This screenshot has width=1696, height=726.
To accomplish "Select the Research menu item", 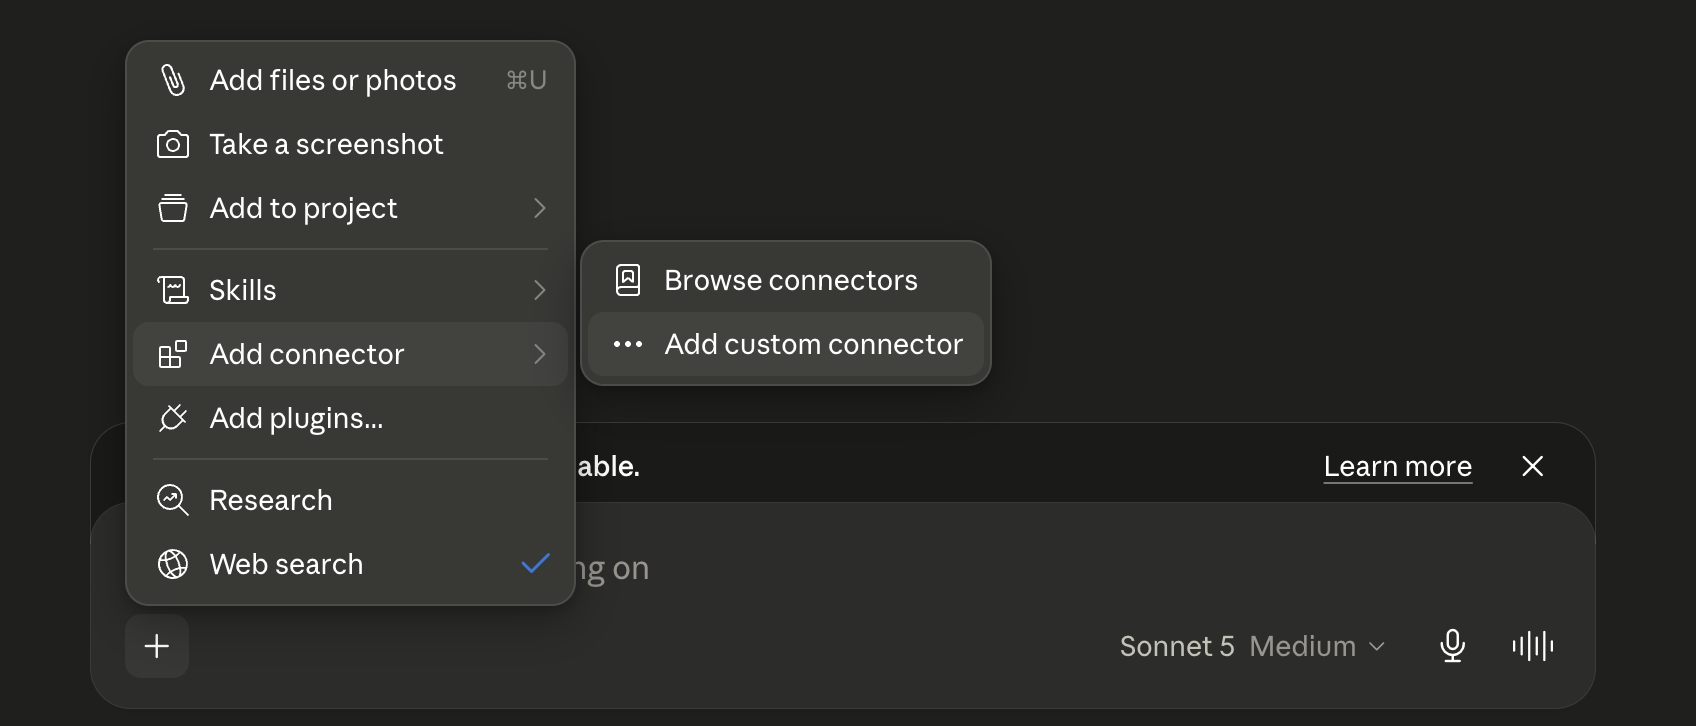I will point(350,500).
